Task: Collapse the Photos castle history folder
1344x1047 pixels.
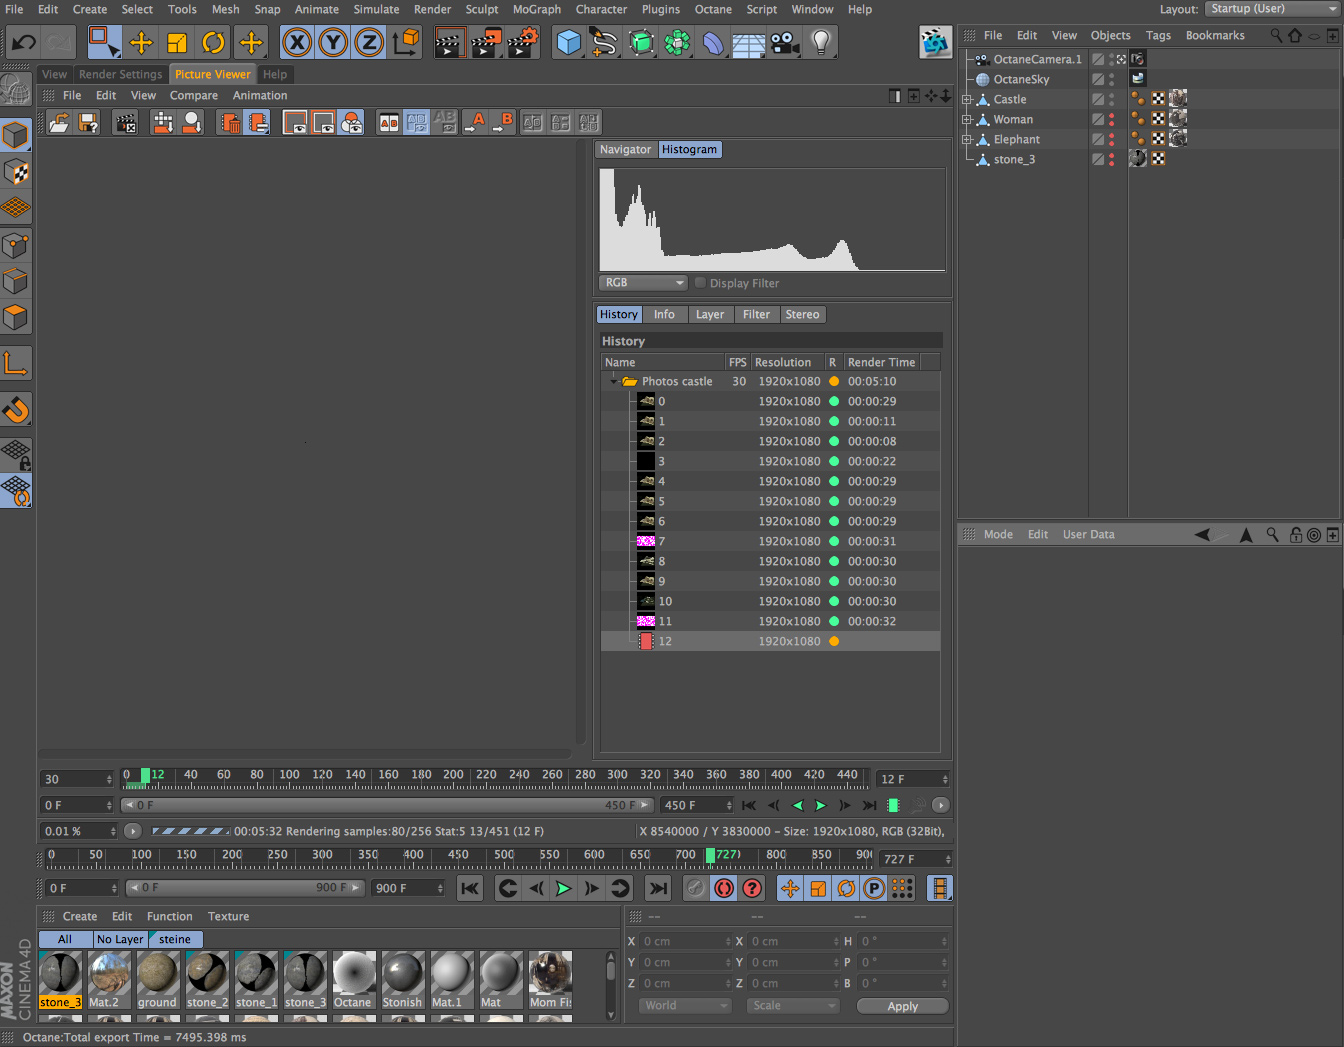Action: pos(614,381)
